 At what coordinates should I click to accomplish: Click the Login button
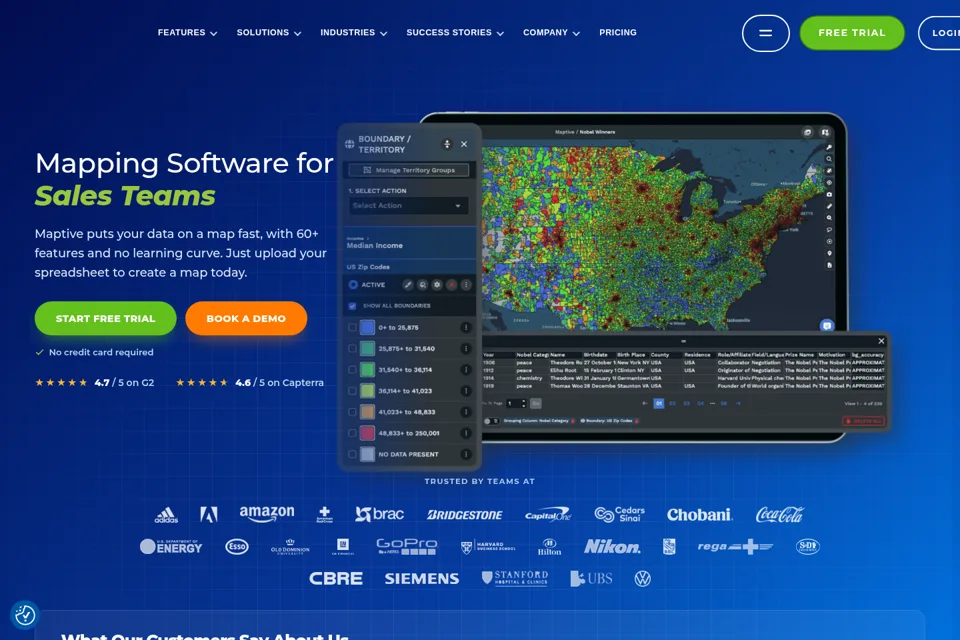(940, 33)
